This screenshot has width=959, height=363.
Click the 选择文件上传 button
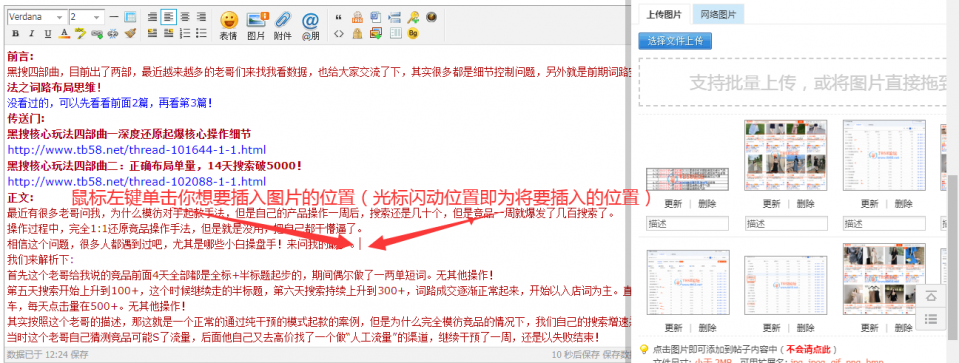(x=675, y=41)
